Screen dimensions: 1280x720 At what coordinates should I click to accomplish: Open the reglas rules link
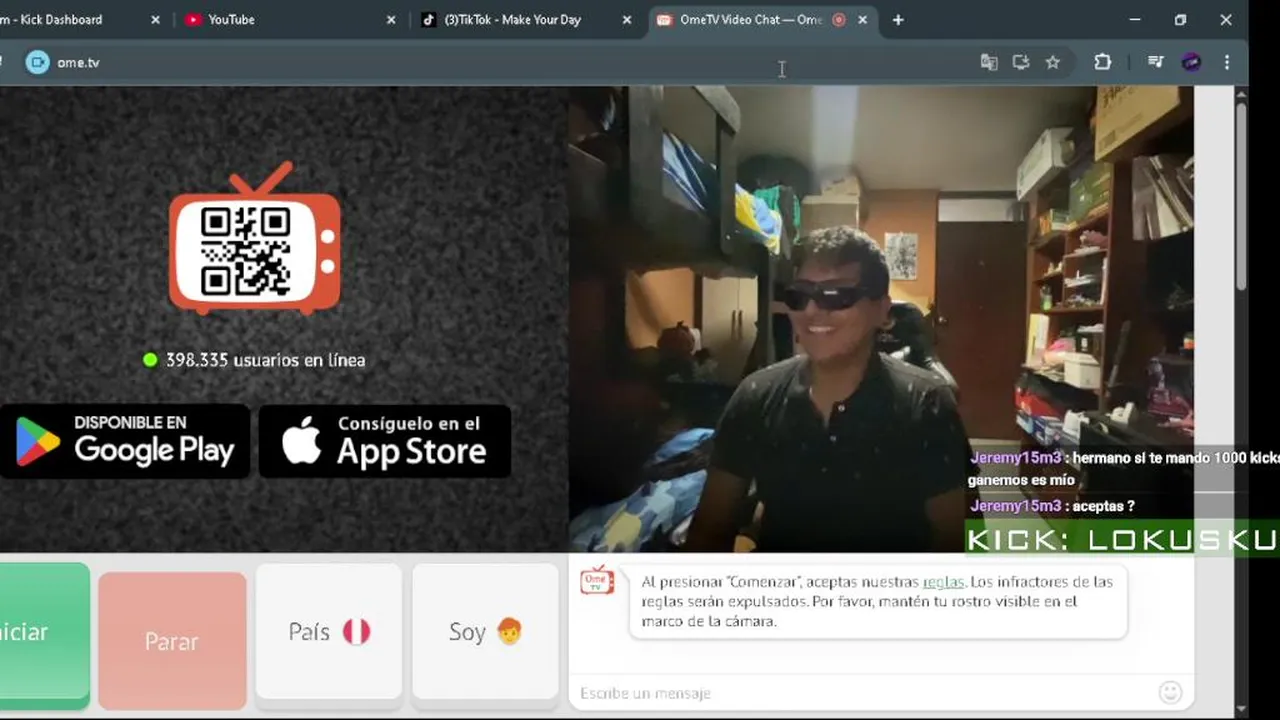(x=943, y=581)
